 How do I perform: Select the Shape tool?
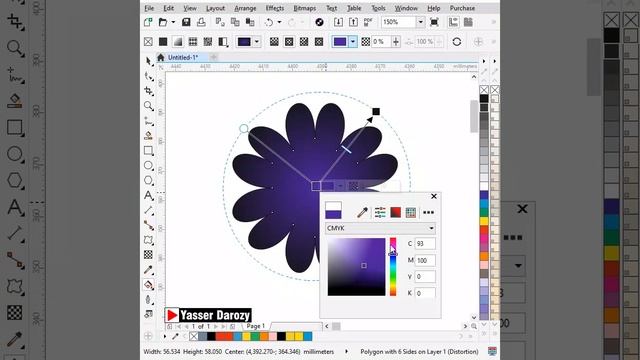pyautogui.click(x=149, y=76)
